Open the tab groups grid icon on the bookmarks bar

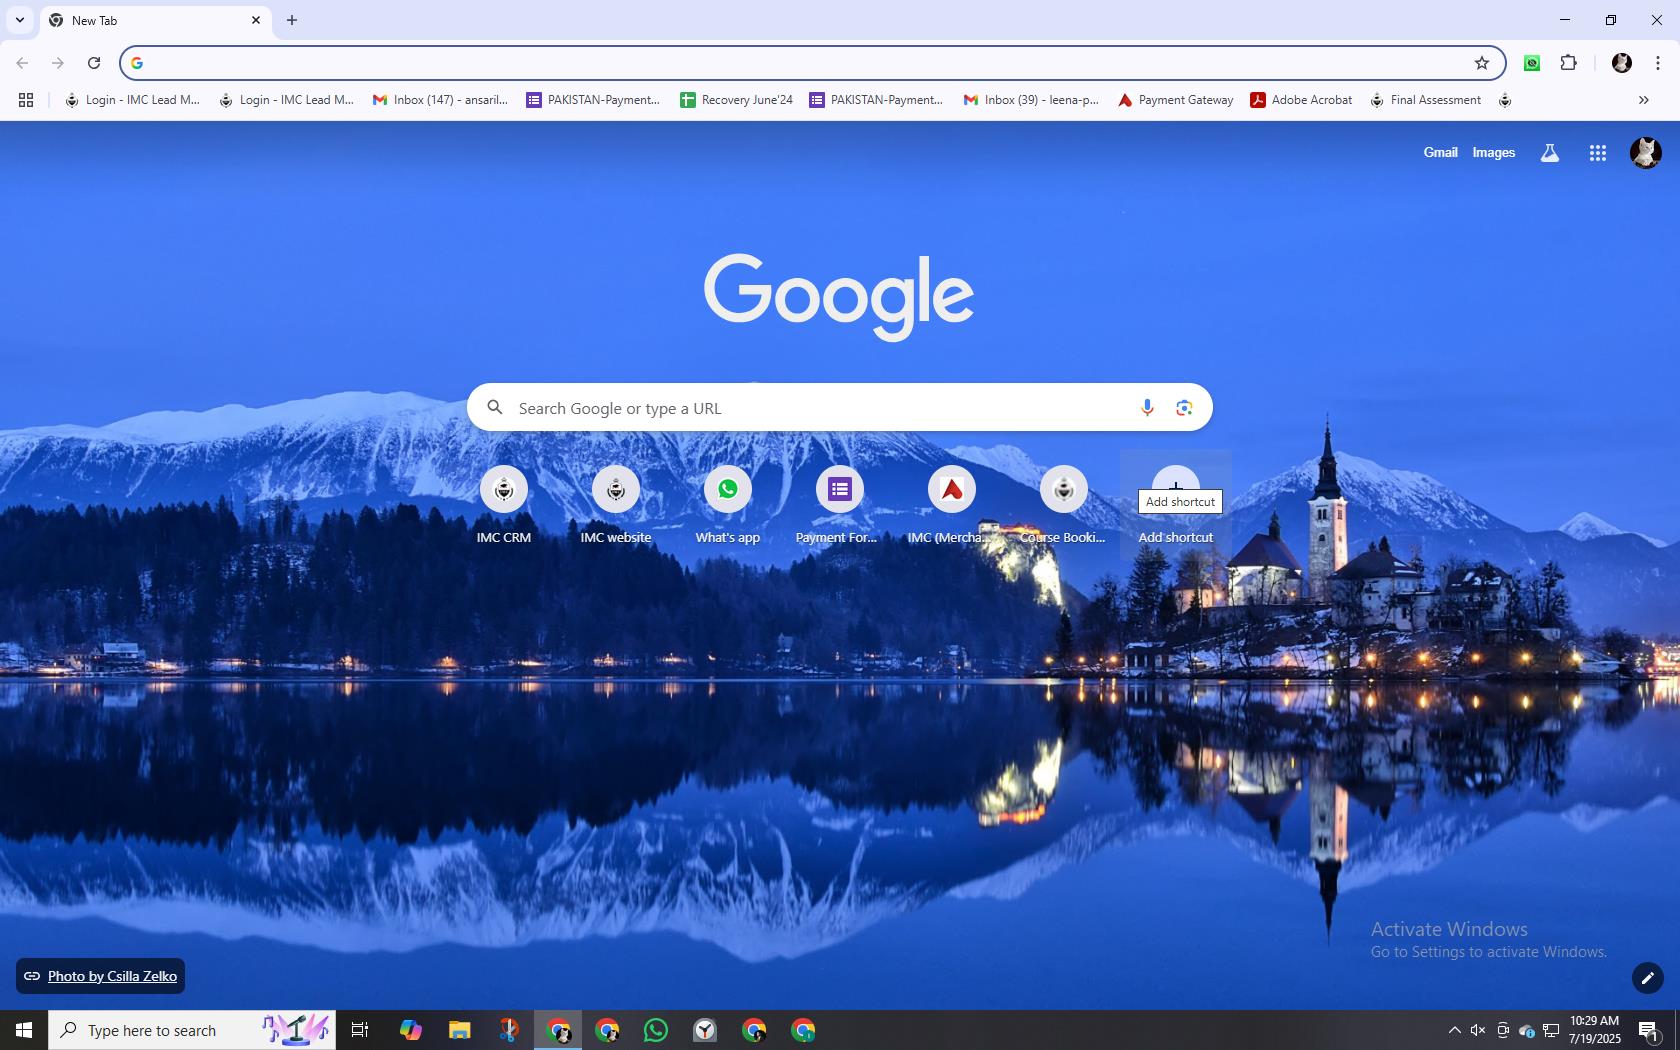(26, 100)
